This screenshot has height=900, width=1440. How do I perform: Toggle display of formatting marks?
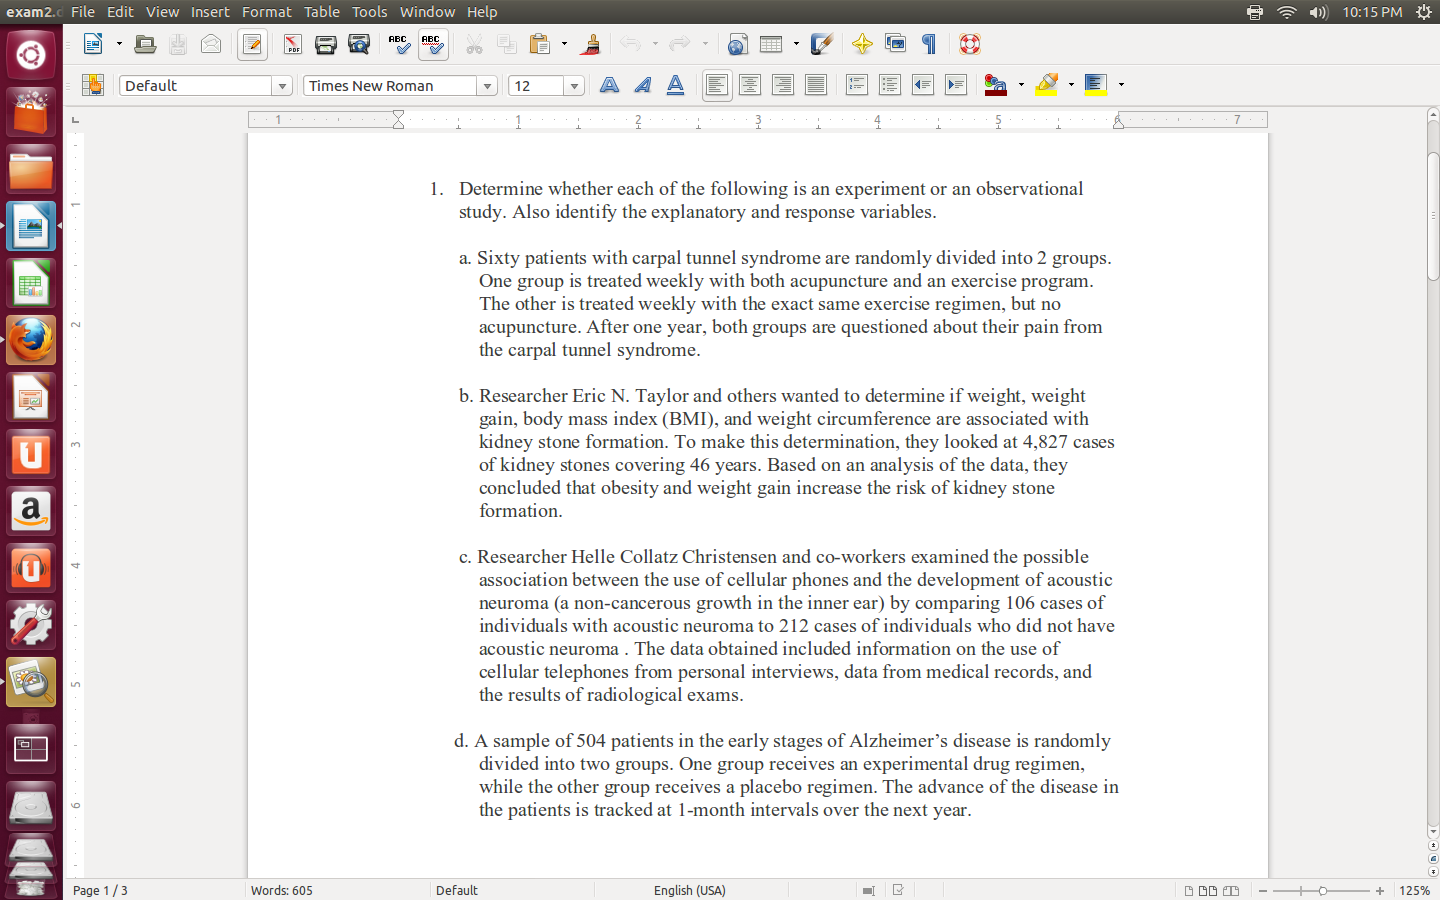point(929,44)
